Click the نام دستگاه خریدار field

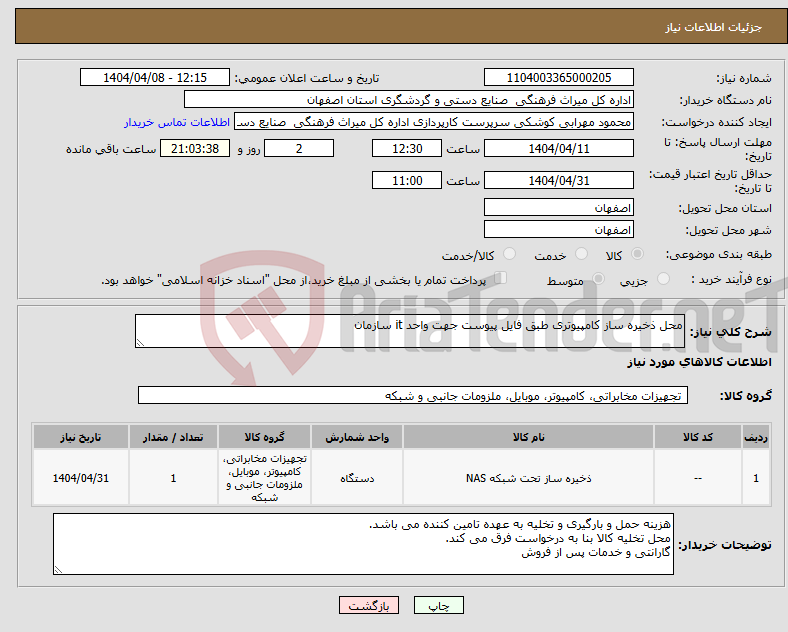[x=409, y=99]
